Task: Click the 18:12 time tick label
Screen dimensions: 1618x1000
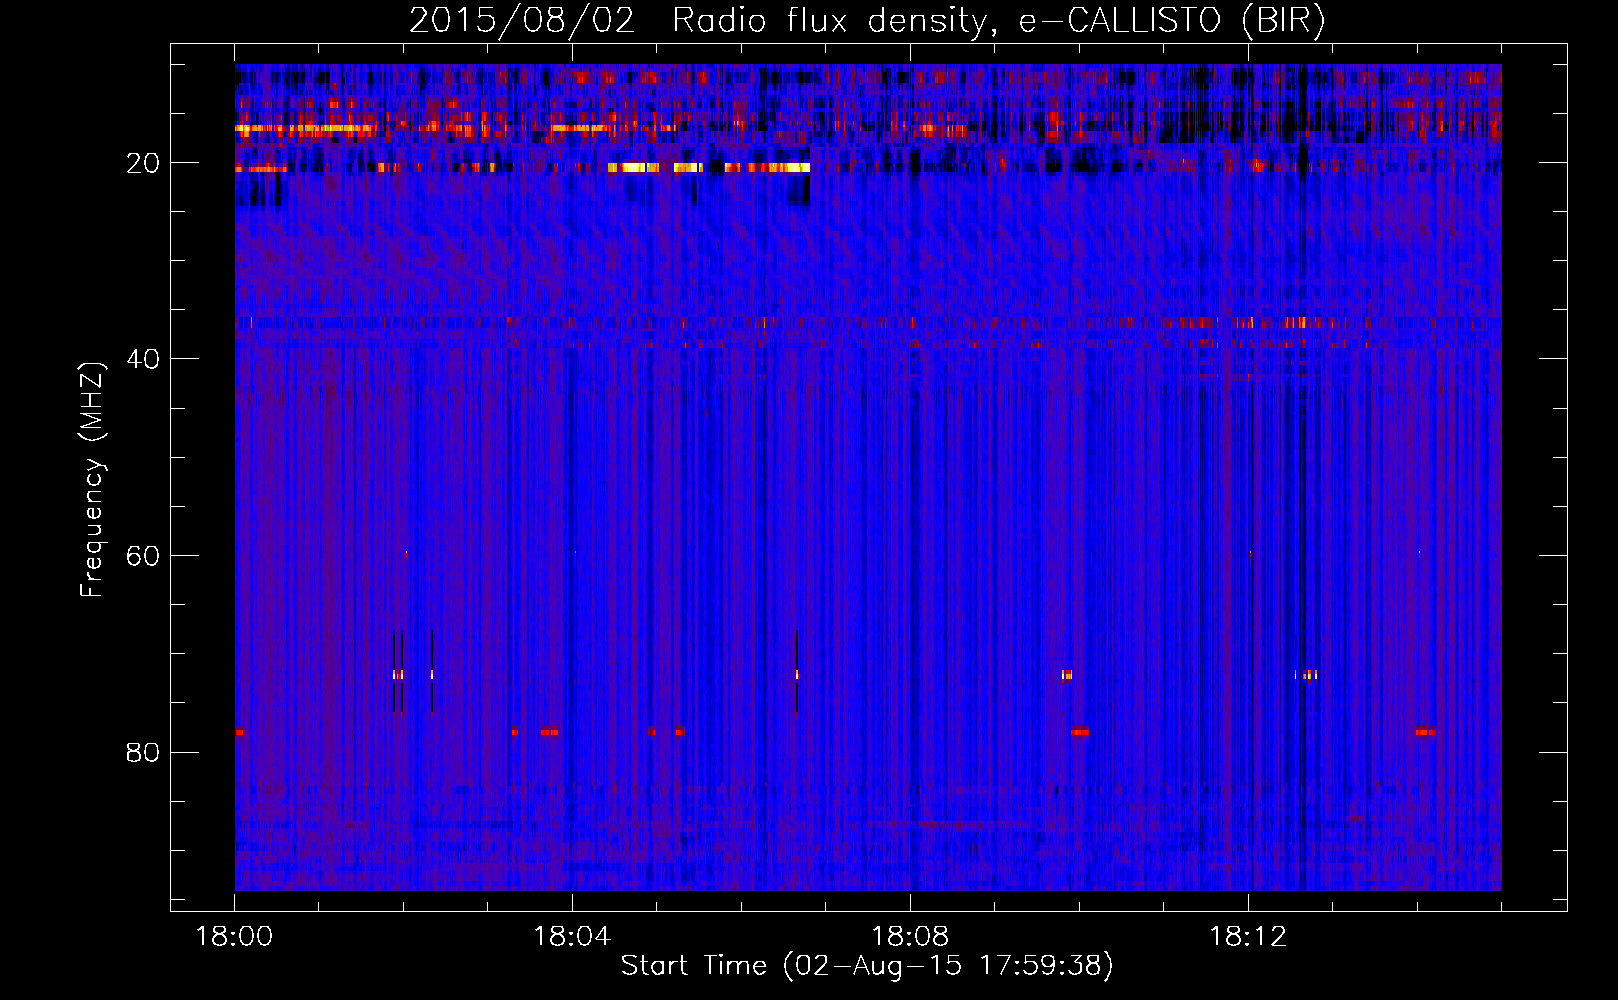Action: point(1248,937)
